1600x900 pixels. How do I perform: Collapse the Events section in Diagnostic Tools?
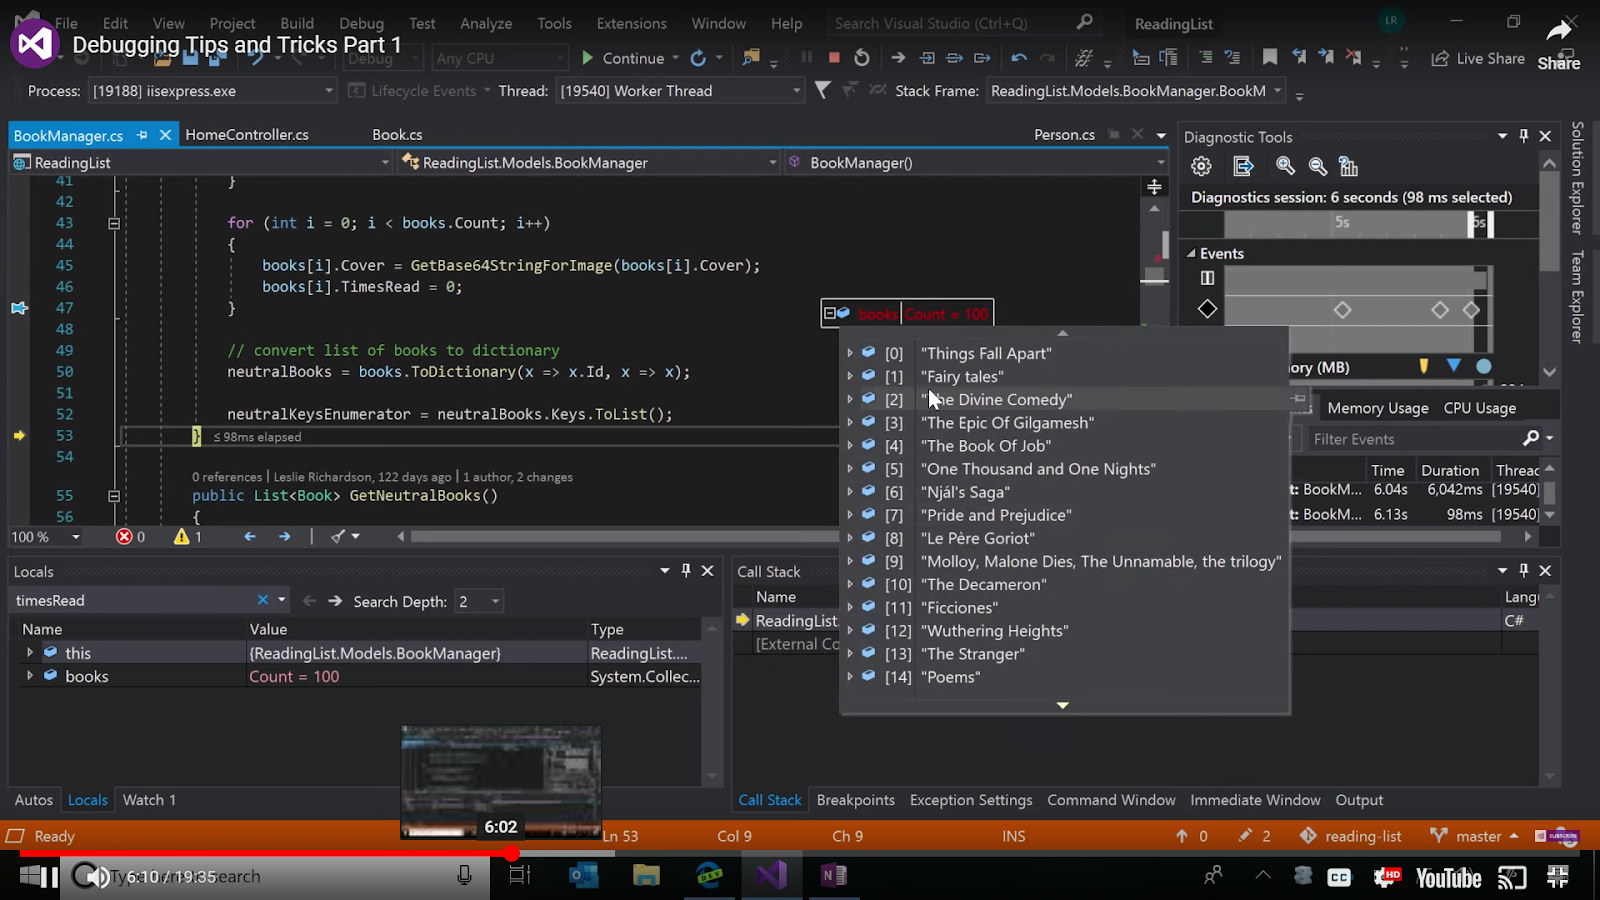click(1191, 254)
